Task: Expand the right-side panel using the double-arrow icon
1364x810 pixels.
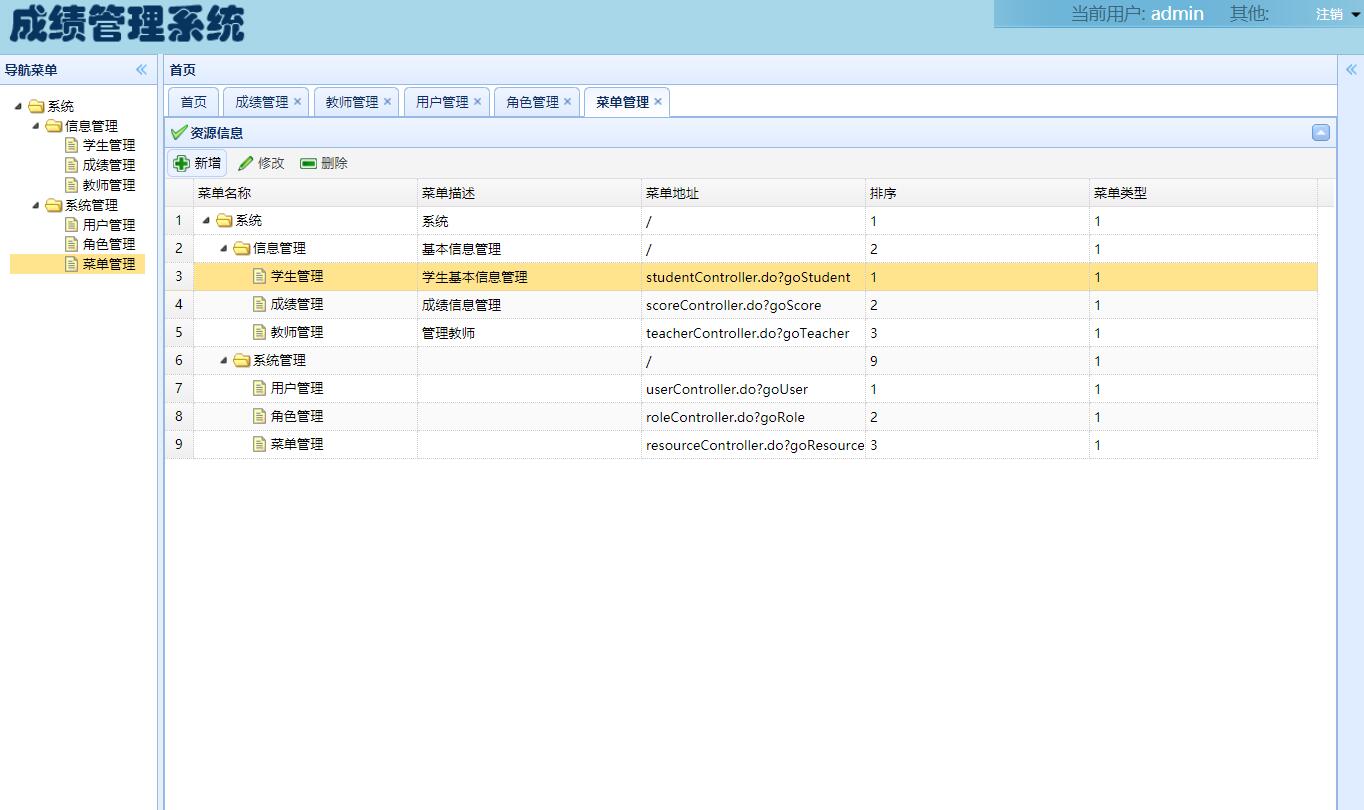Action: coord(1351,70)
